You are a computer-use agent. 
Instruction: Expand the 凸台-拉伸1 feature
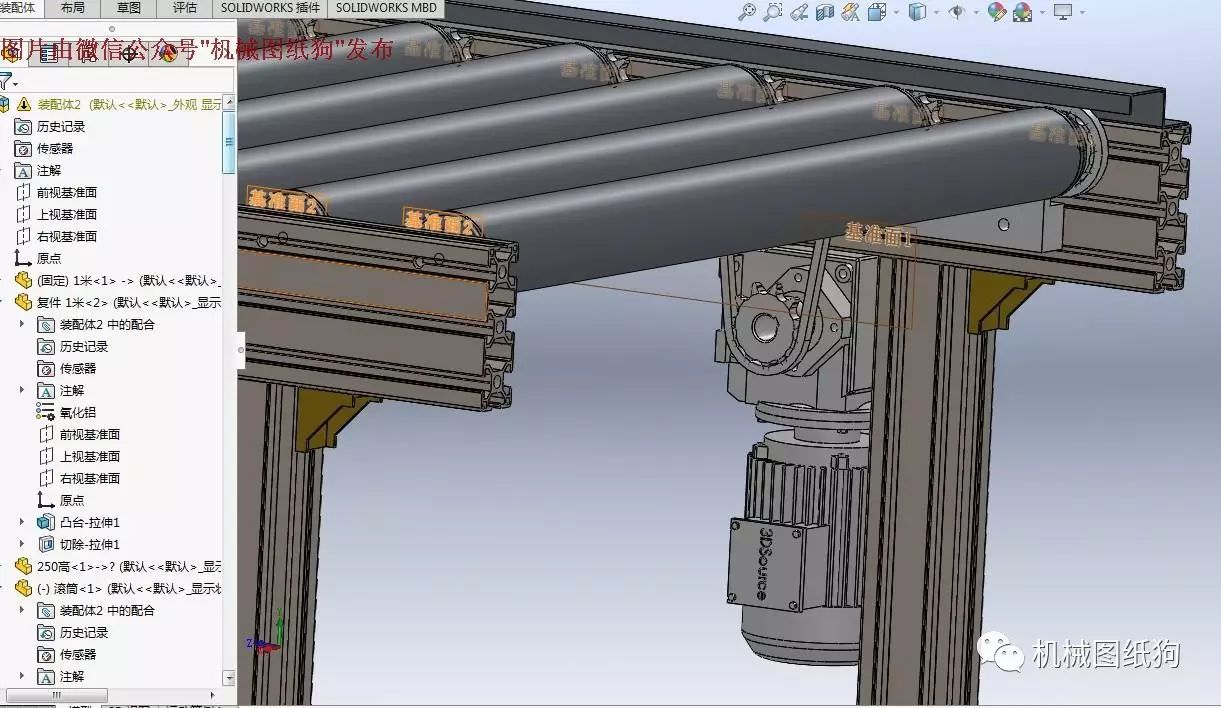tap(22, 522)
